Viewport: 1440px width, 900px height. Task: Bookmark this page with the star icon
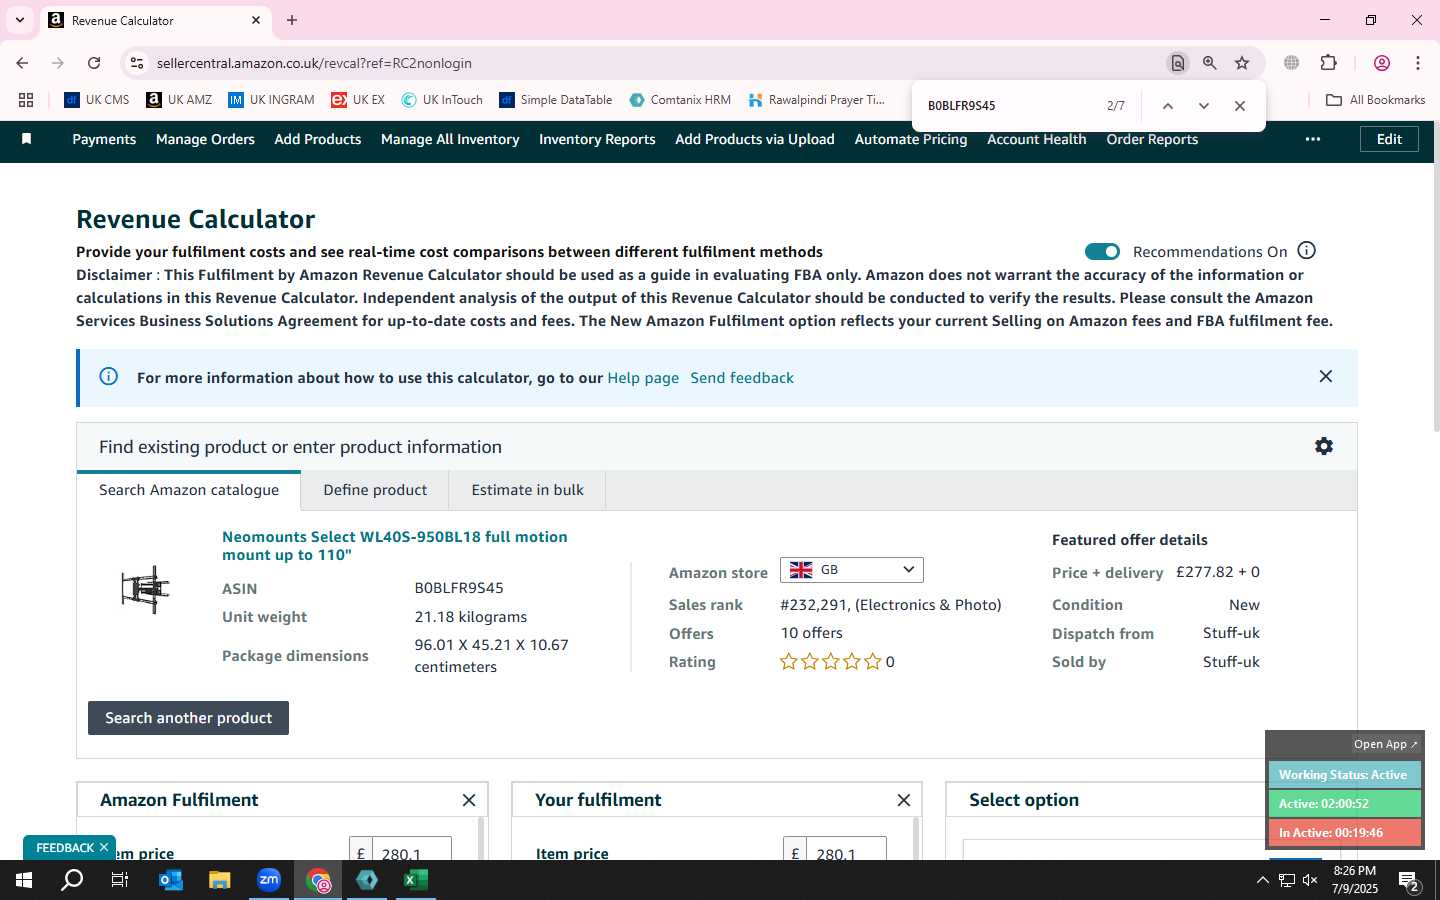1242,63
